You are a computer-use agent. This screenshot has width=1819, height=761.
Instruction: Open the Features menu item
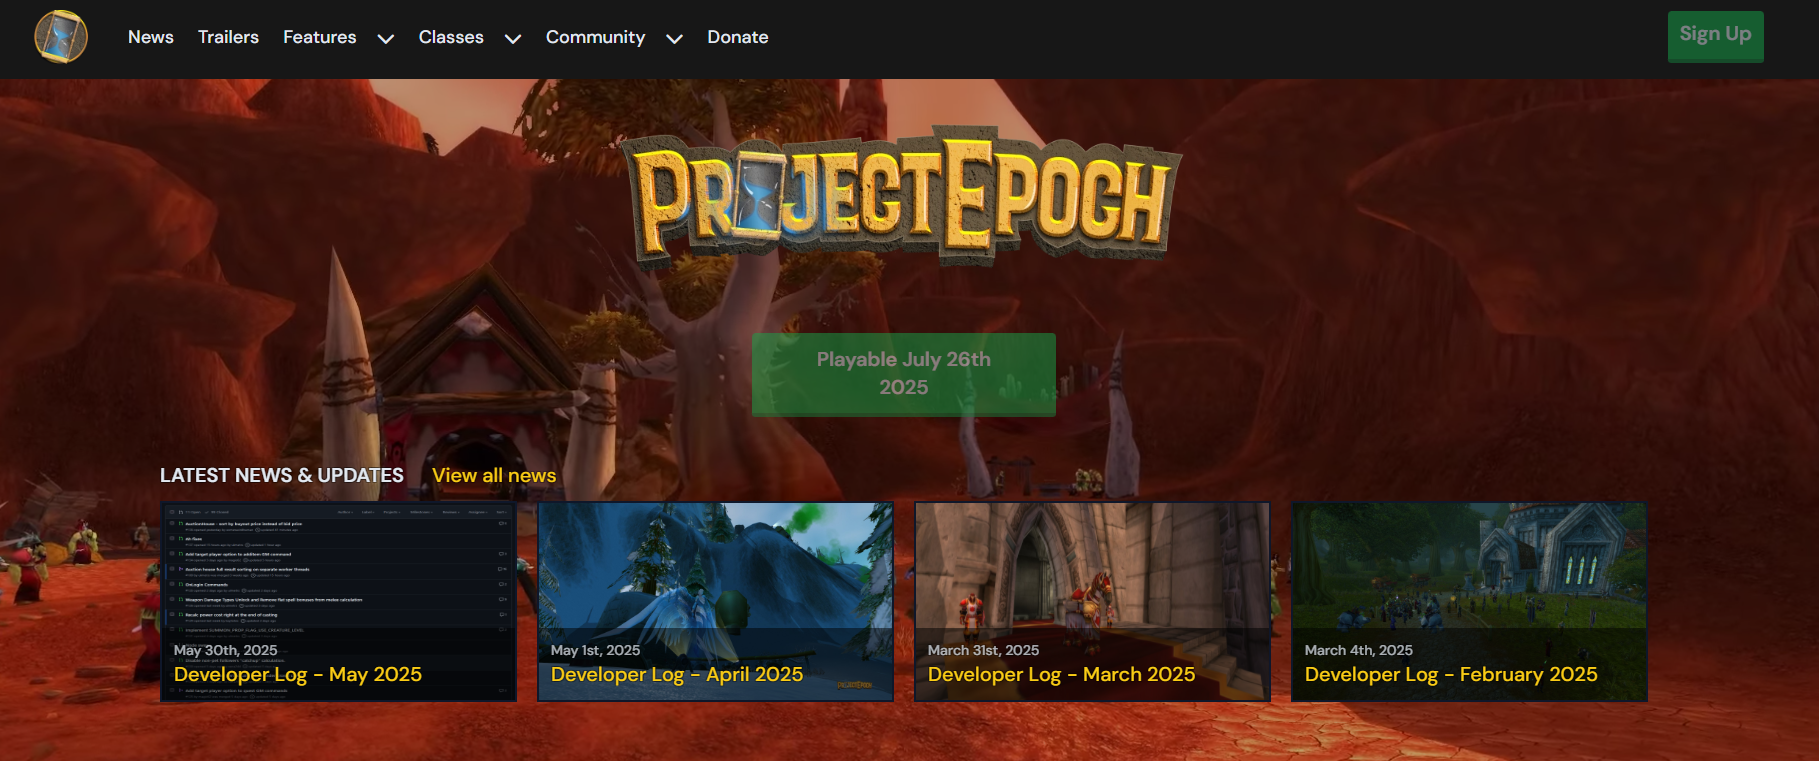(x=320, y=37)
